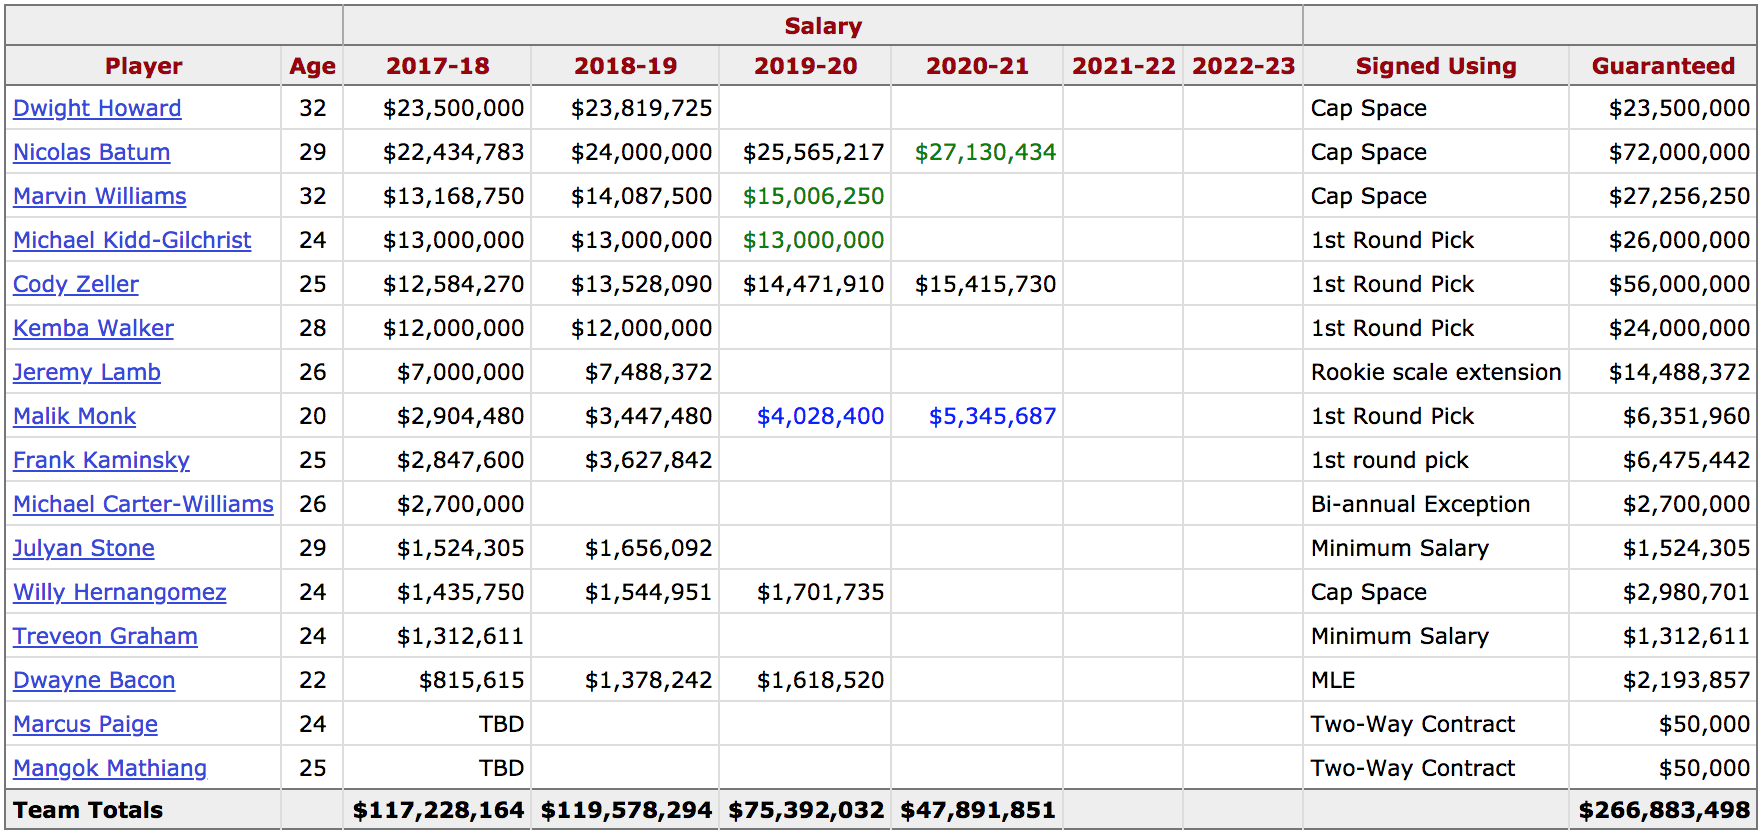Select the 2018-19 column header
This screenshot has width=1764, height=838.
625,66
